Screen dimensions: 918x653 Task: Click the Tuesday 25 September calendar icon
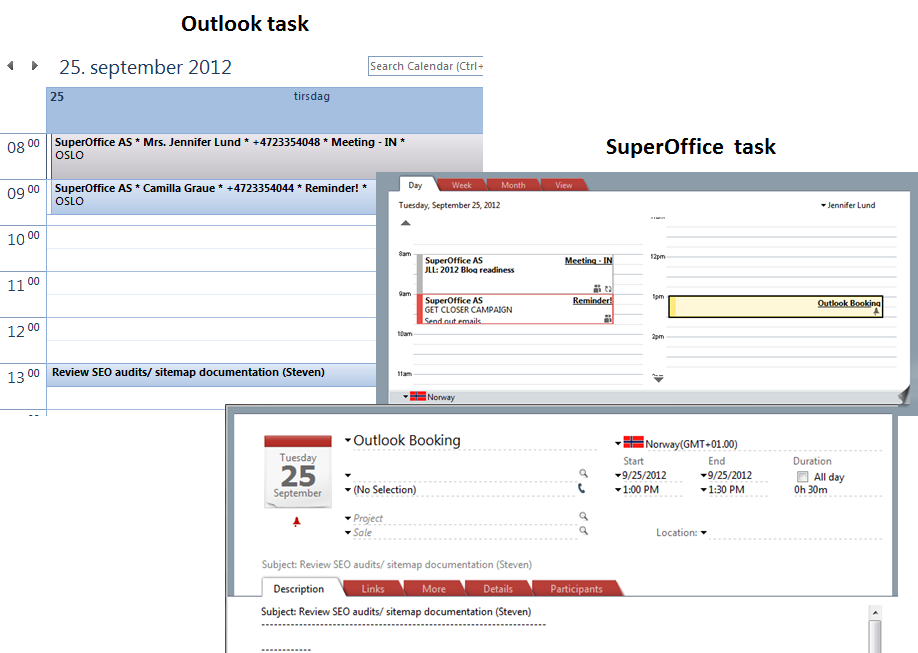pyautogui.click(x=297, y=471)
